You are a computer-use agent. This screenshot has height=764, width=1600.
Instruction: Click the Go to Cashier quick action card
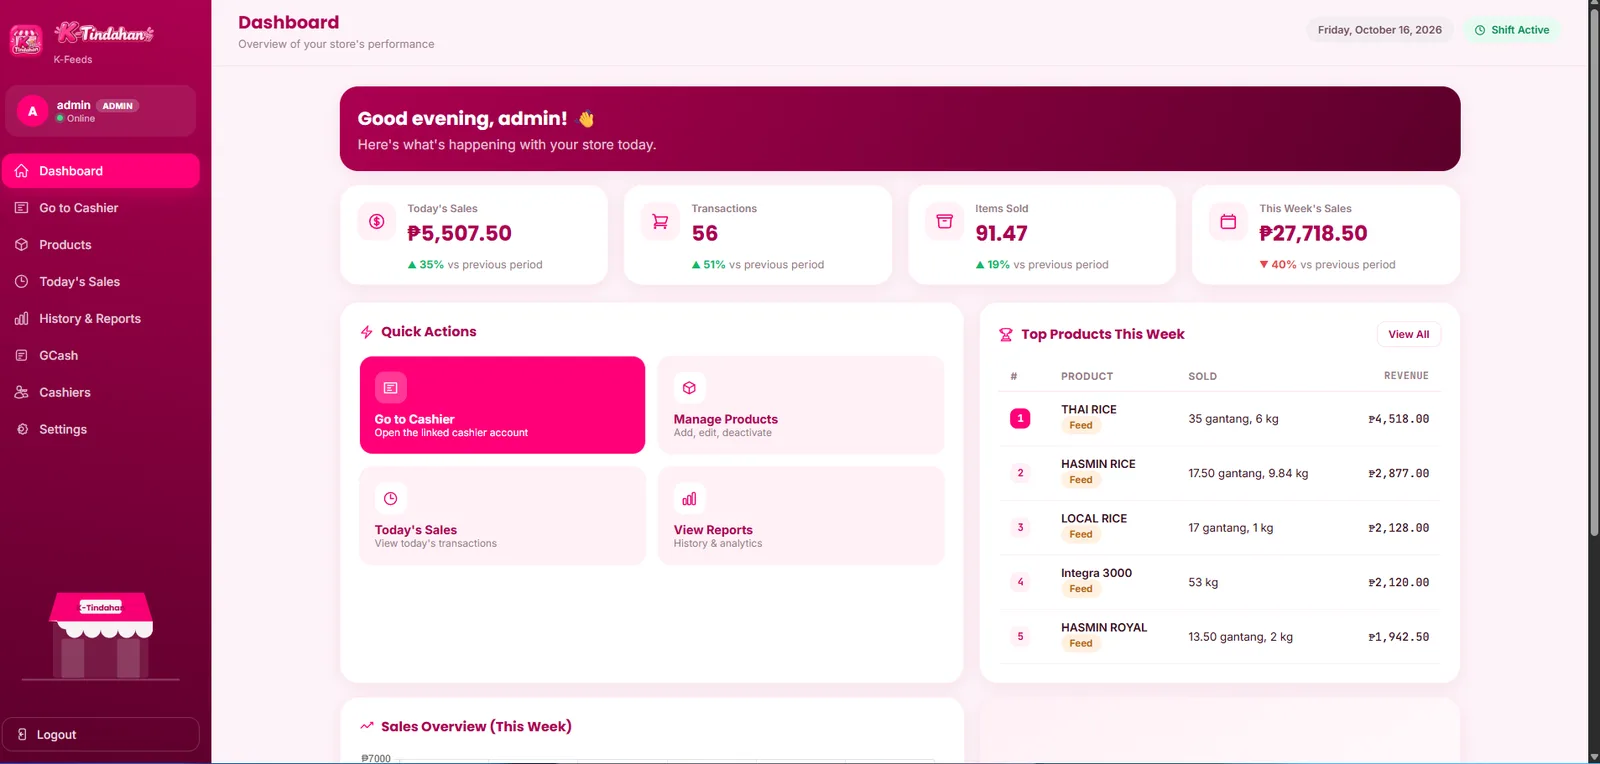click(x=502, y=405)
